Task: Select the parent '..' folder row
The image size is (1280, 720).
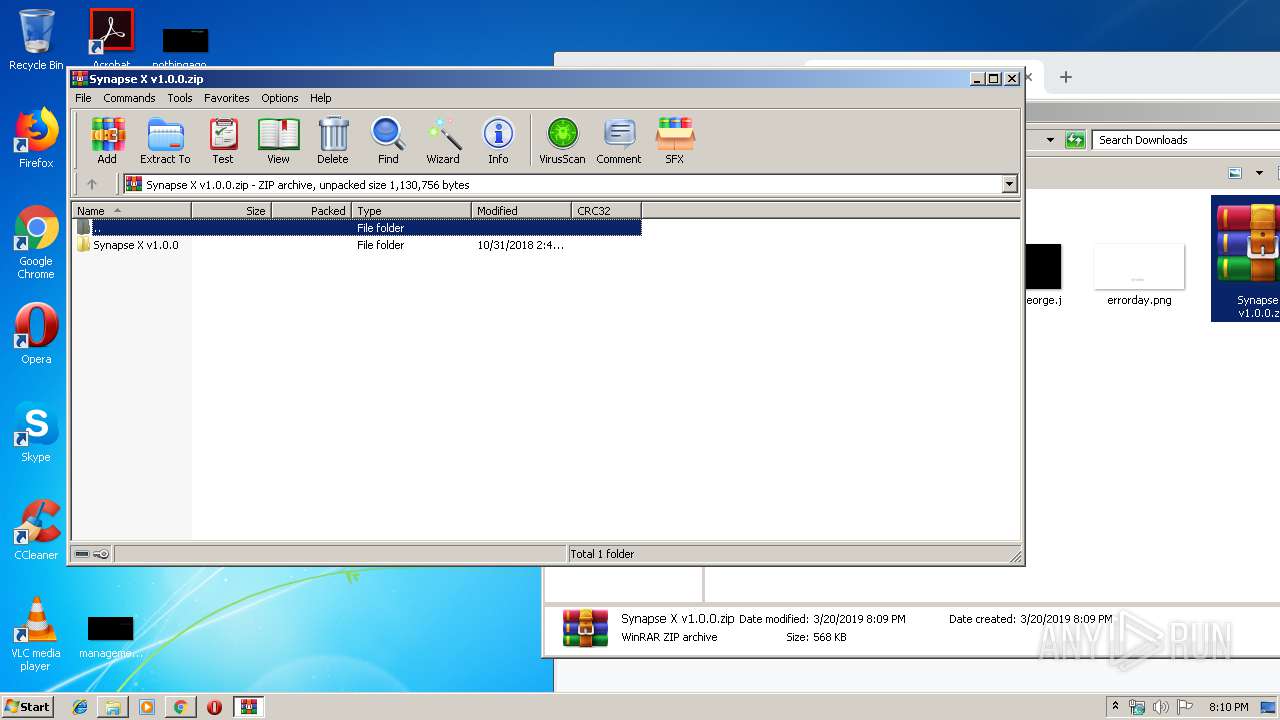Action: point(357,228)
